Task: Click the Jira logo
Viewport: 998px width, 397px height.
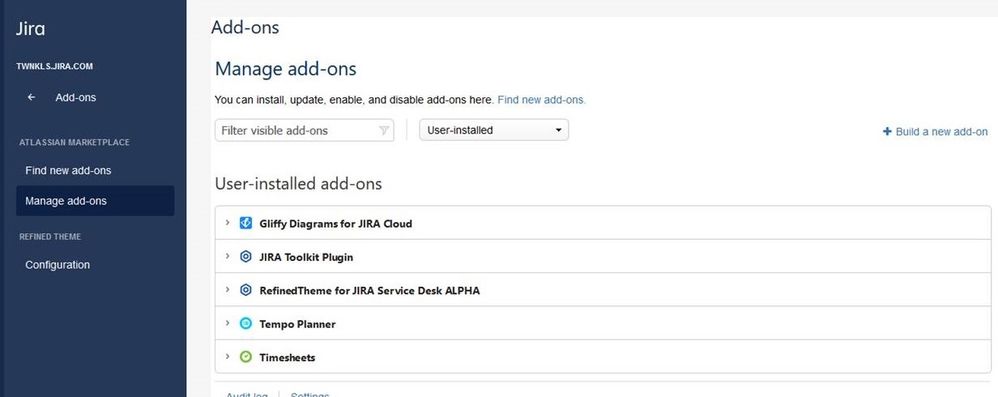Action: pos(30,29)
